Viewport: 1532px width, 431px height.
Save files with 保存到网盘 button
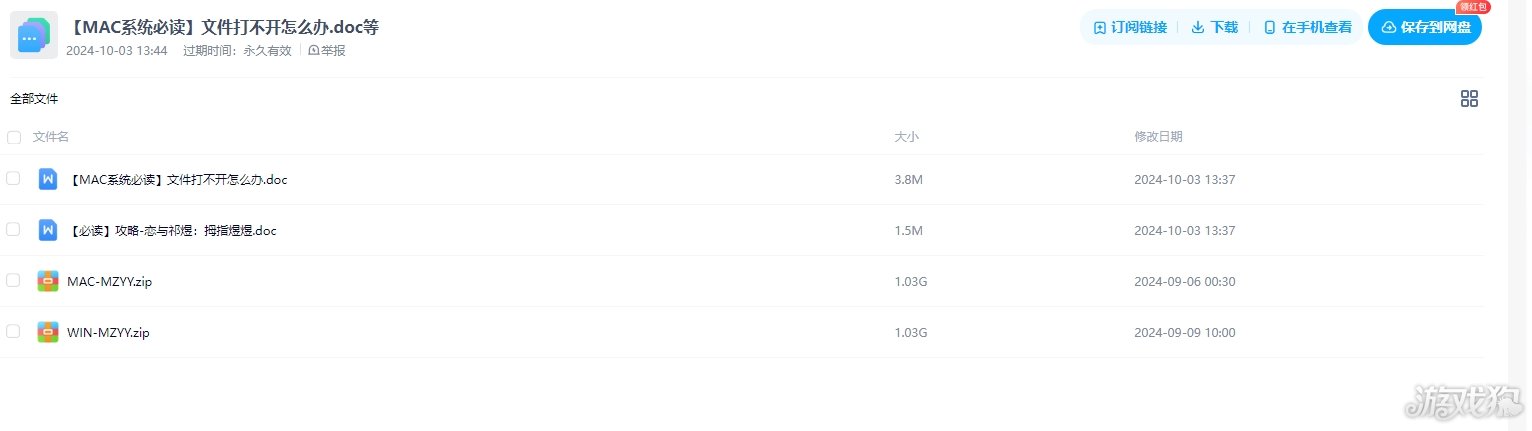coord(1425,28)
